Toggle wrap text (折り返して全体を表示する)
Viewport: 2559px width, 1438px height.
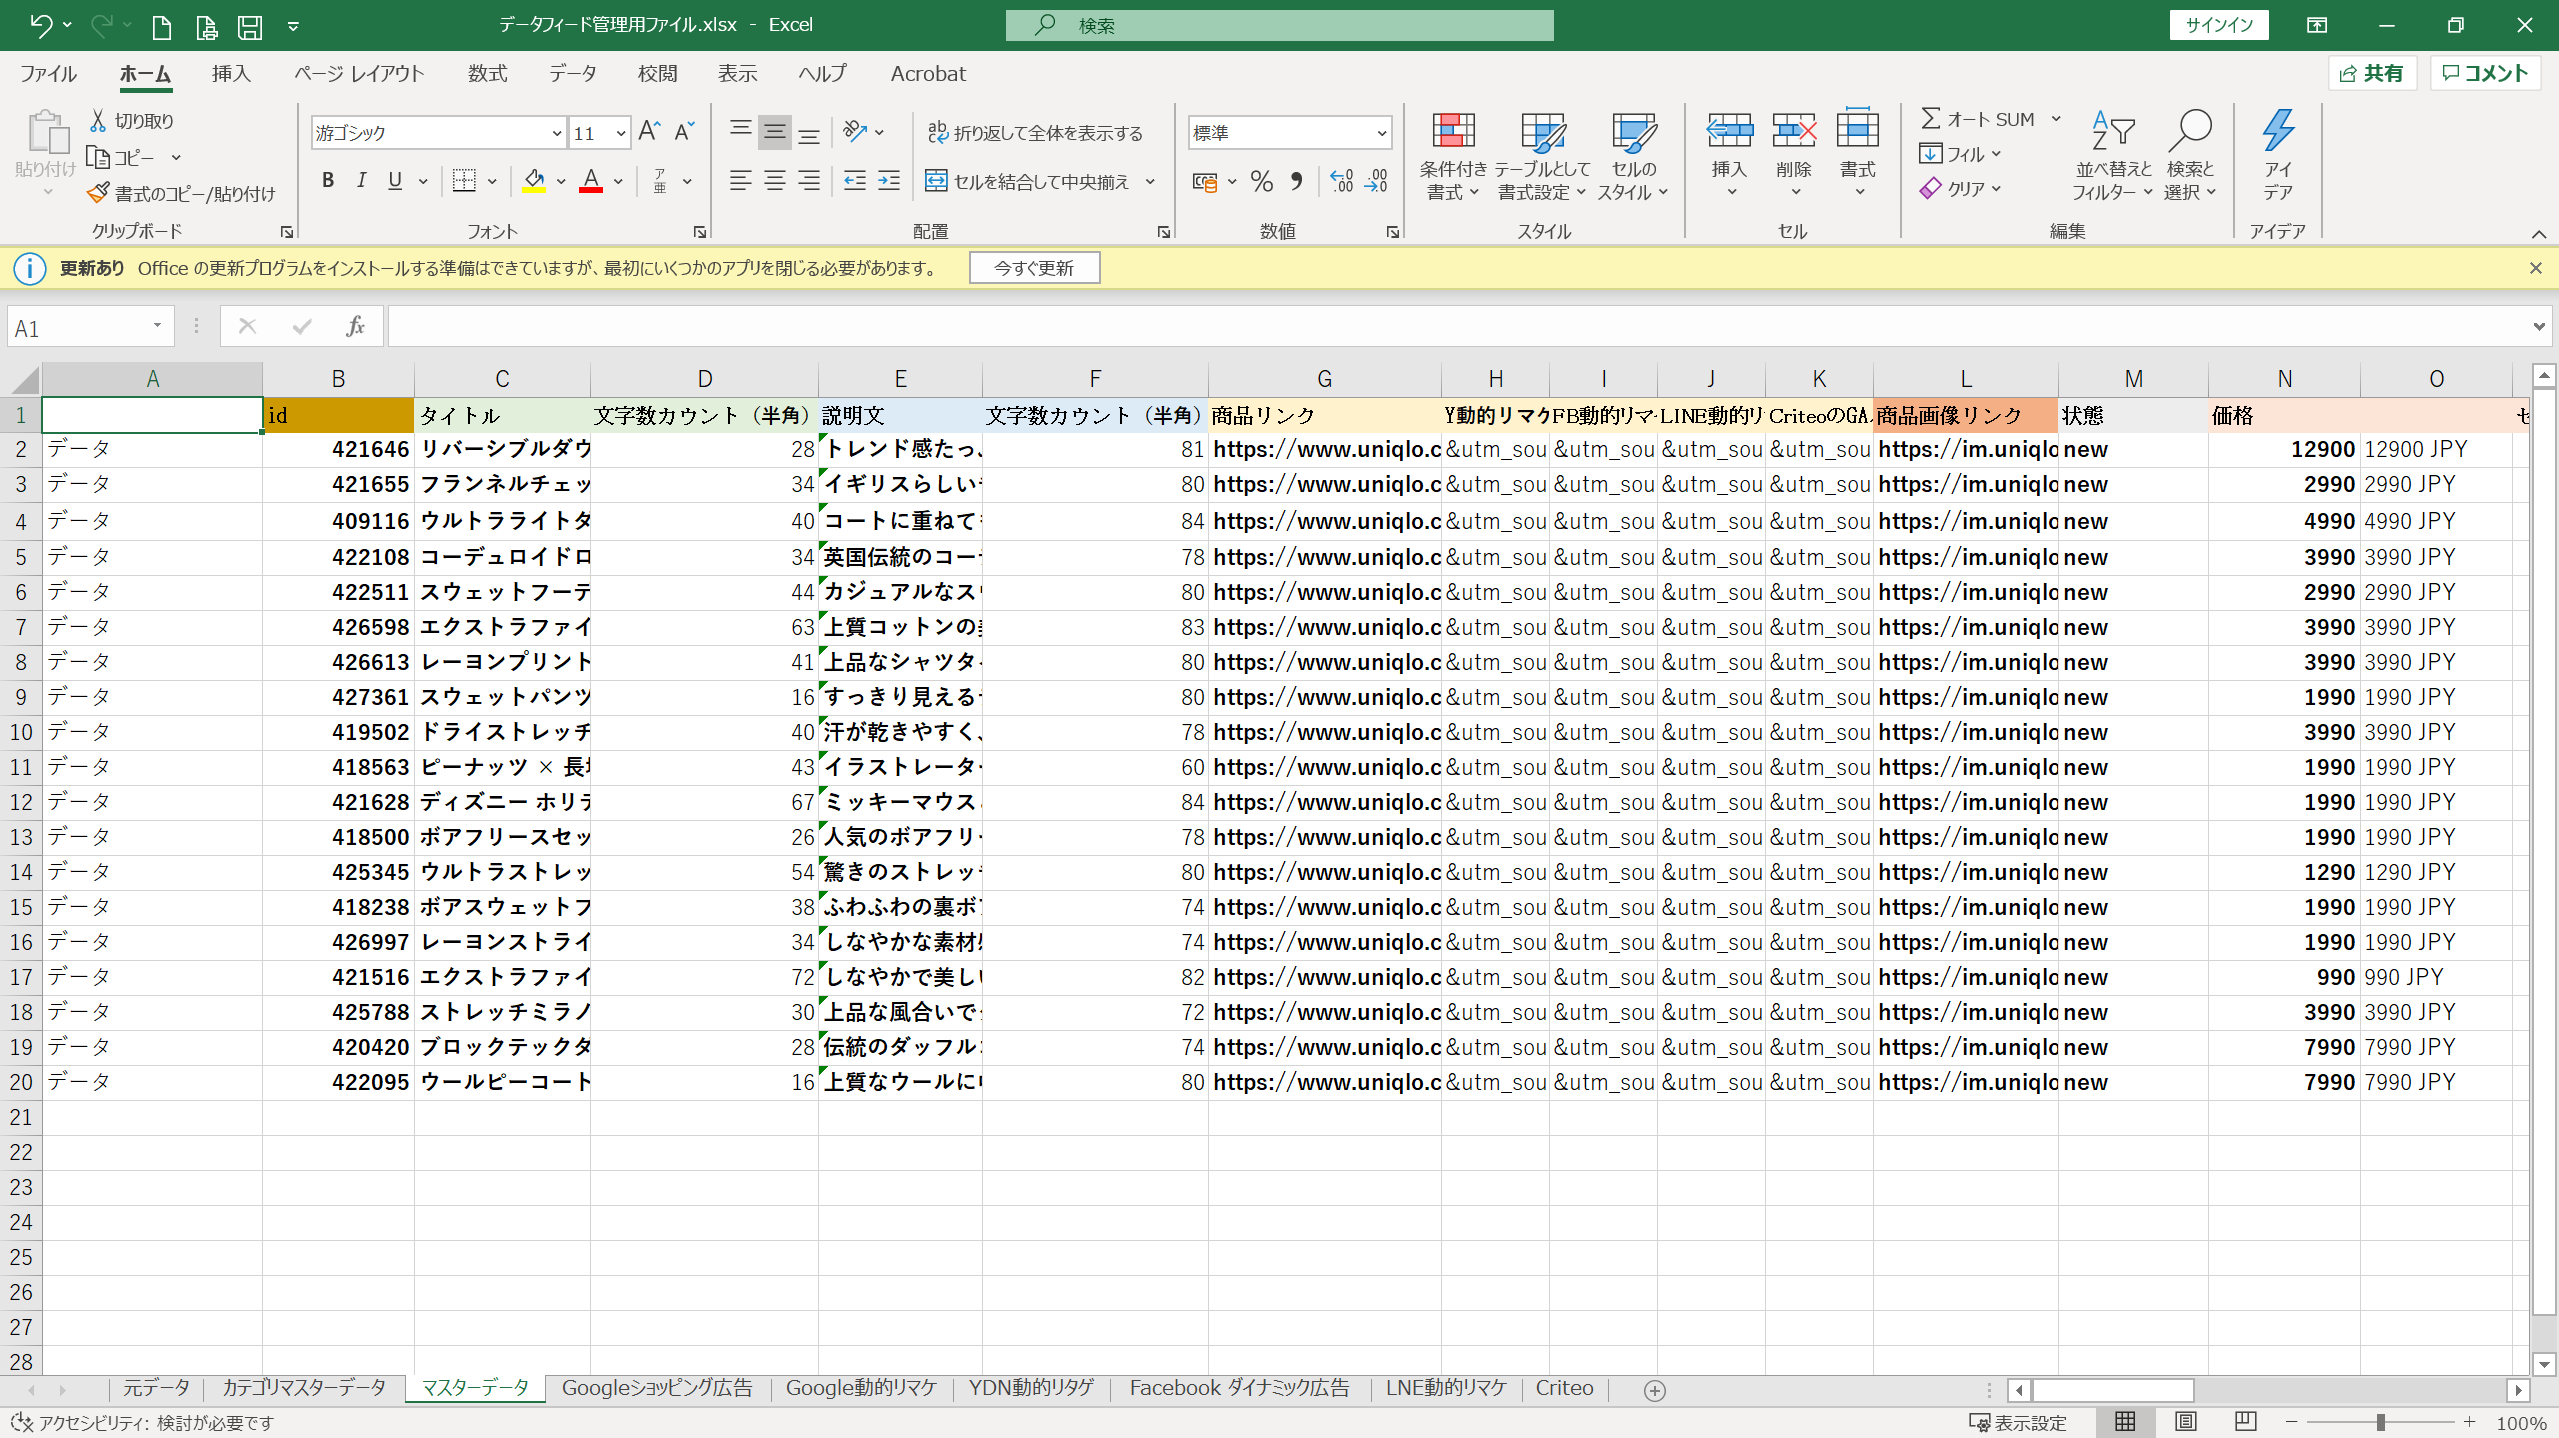pos(1034,132)
